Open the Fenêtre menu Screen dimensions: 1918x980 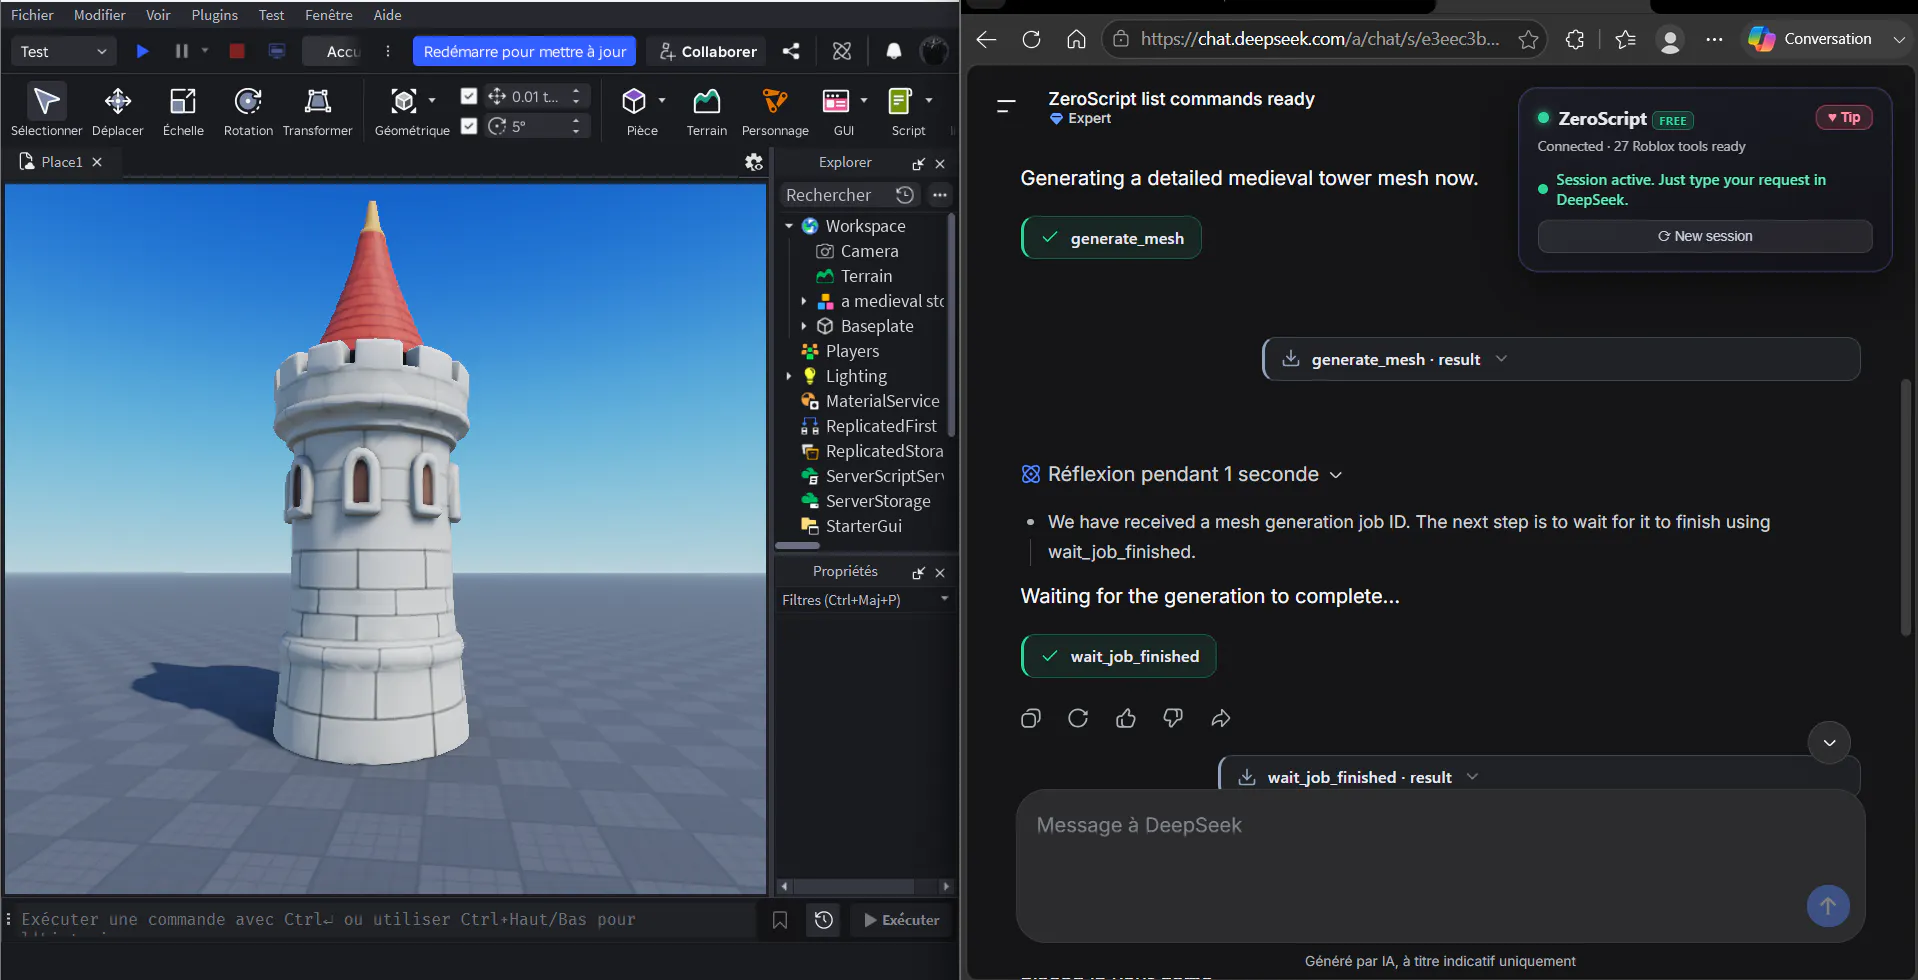pyautogui.click(x=329, y=15)
